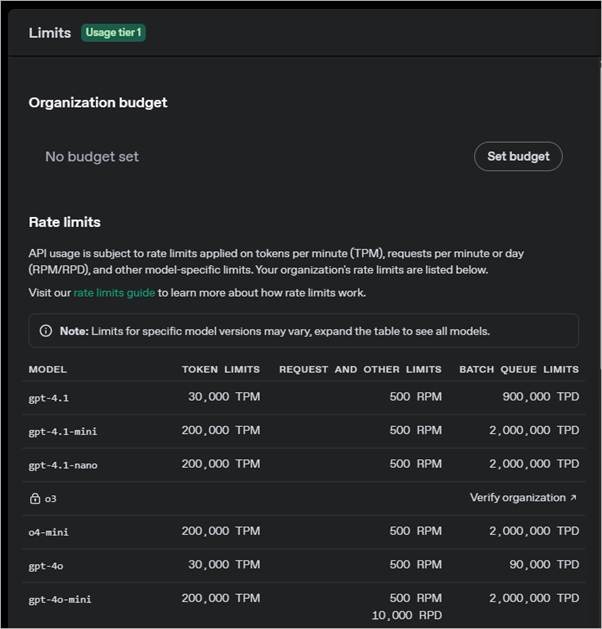Select the o3 model name
Viewport: 602px width, 629px height.
click(x=51, y=499)
